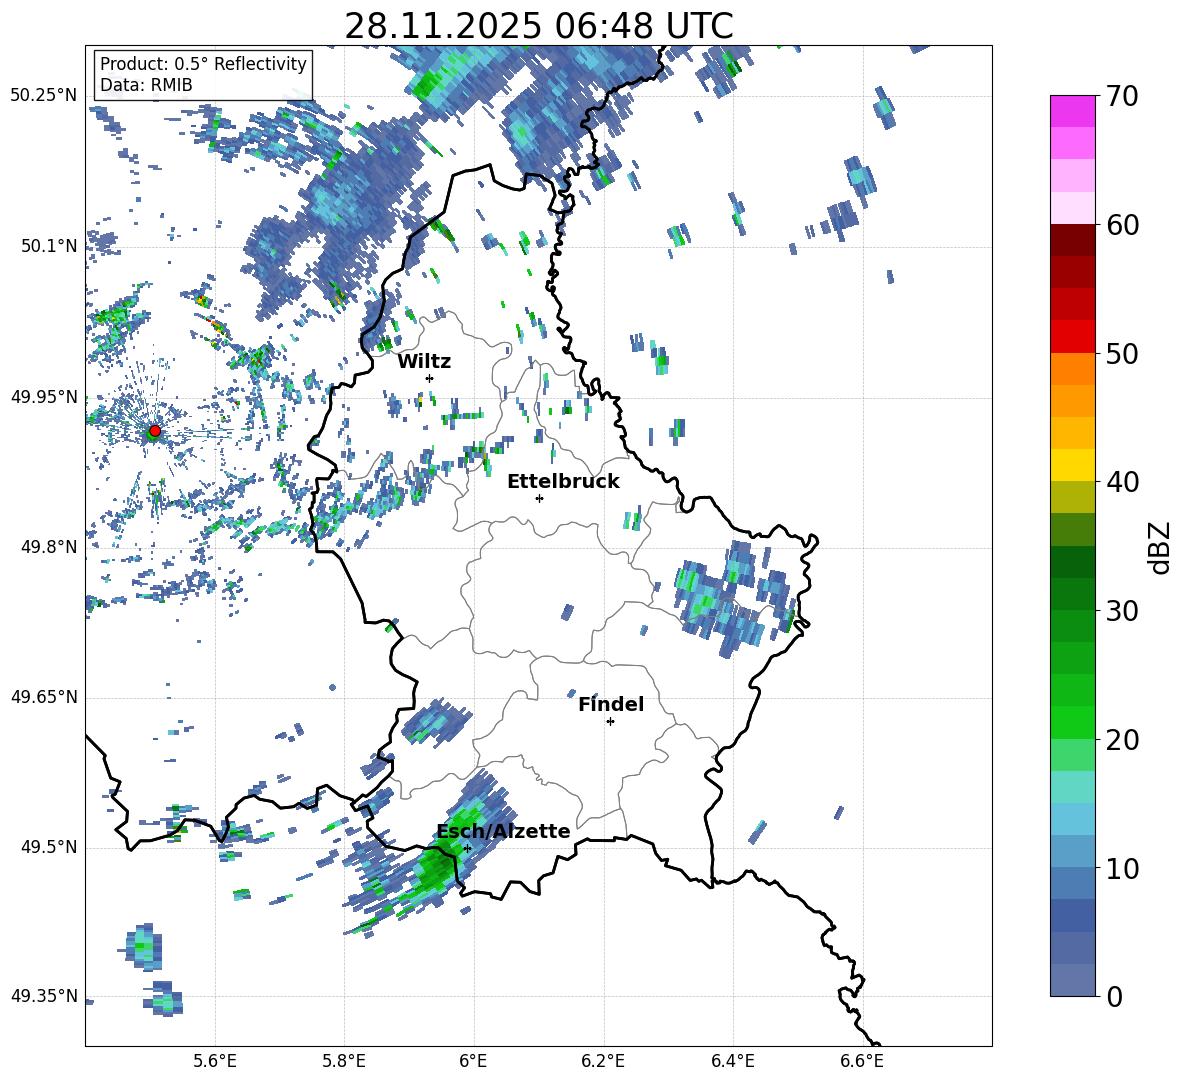Click the Product: 0.5° Reflectivity text
The image size is (1184, 1081).
(203, 63)
